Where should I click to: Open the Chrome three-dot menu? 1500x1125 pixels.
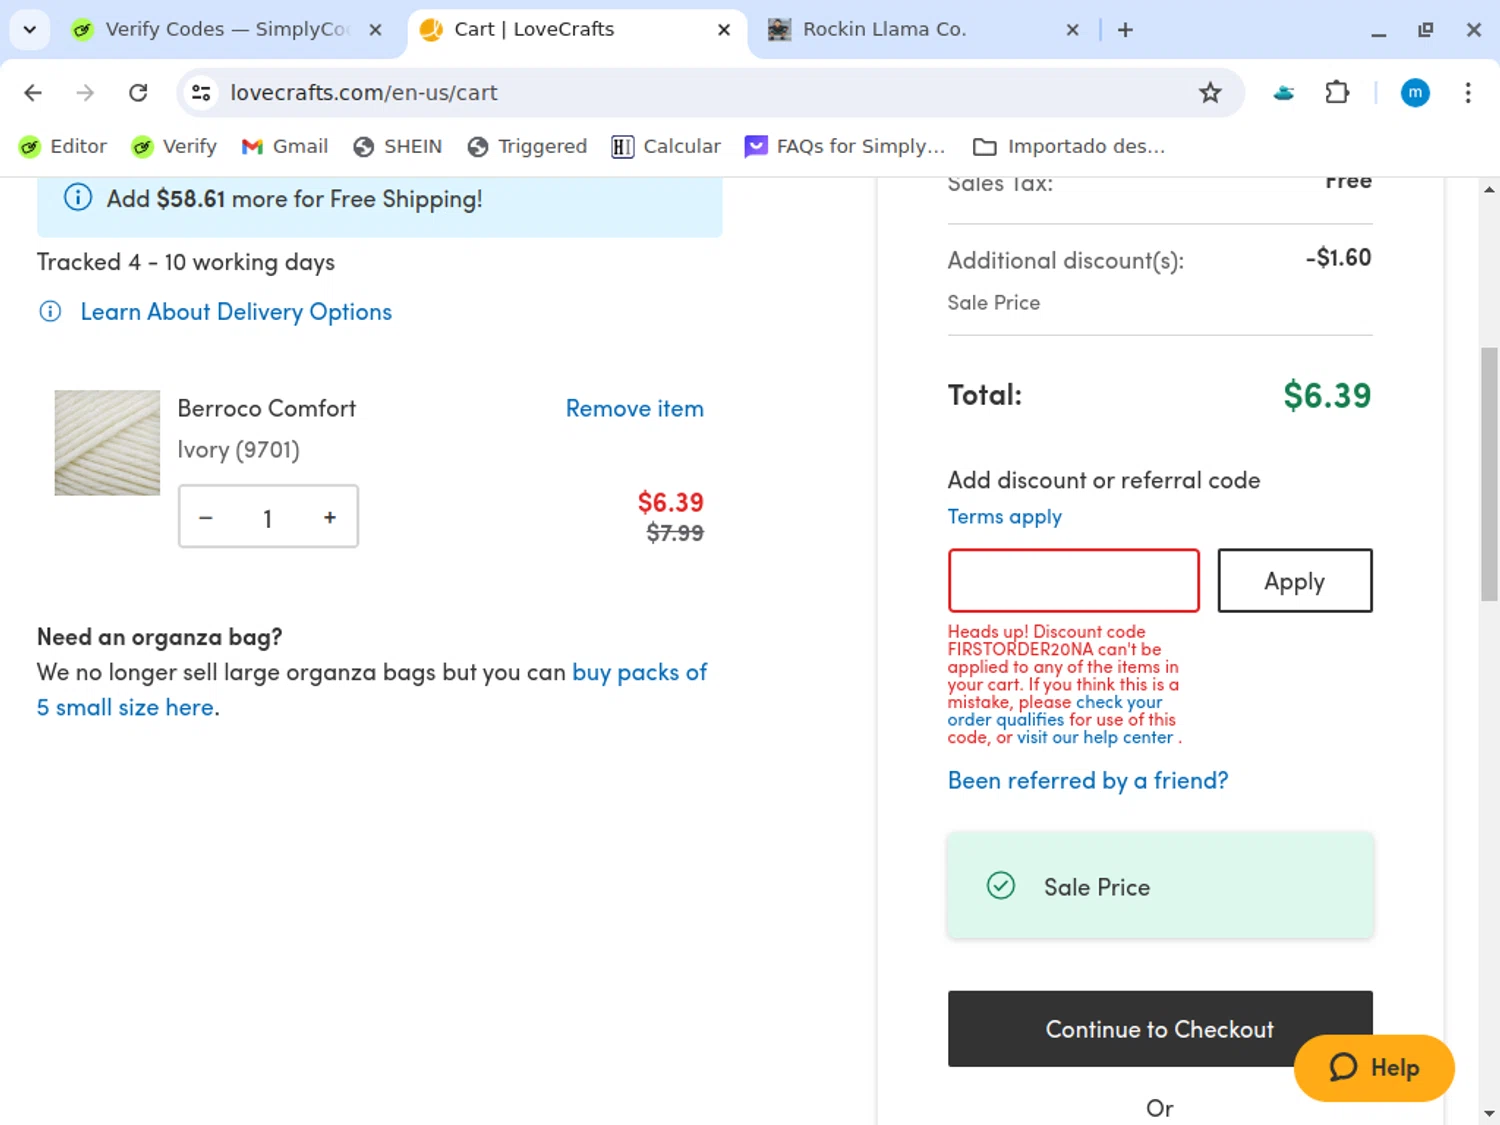click(x=1468, y=93)
